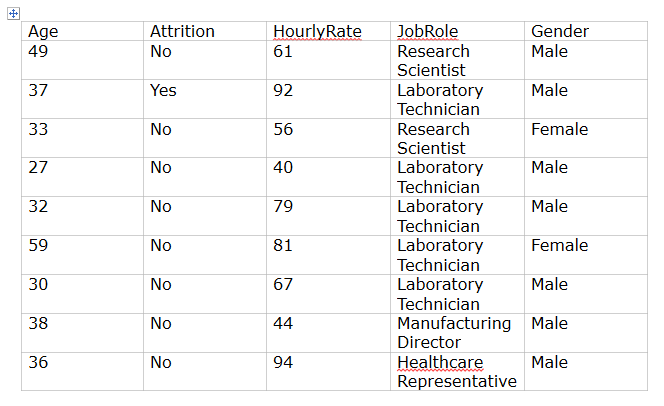Click the hourly rate 44 cell
Viewport: 664px width, 406px height.
tap(283, 323)
